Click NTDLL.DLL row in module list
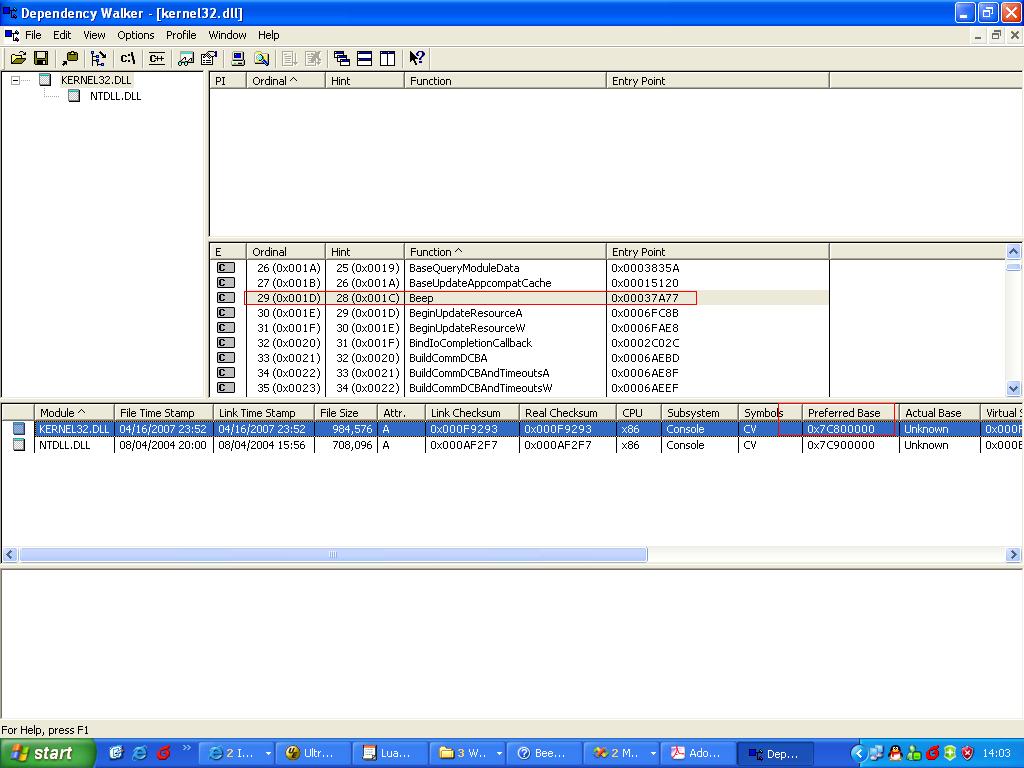Image resolution: width=1024 pixels, height=768 pixels. (x=512, y=445)
